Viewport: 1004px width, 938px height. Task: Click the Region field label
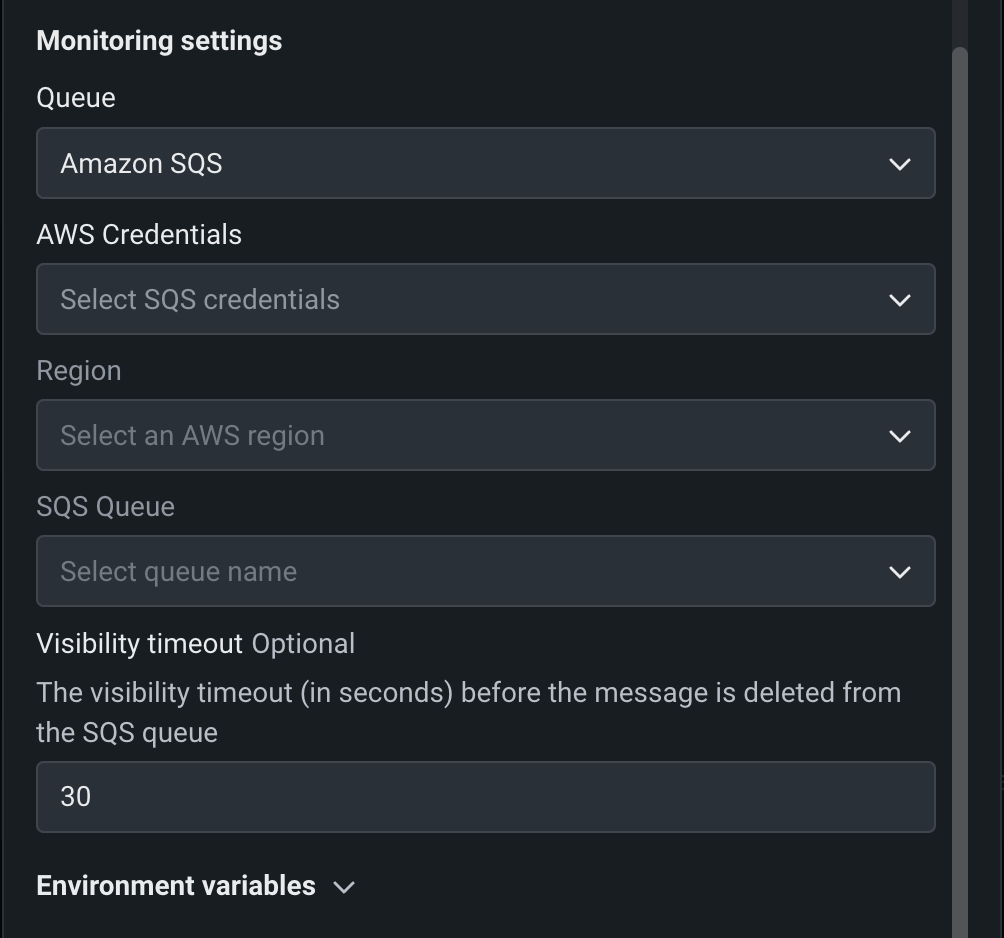(79, 370)
